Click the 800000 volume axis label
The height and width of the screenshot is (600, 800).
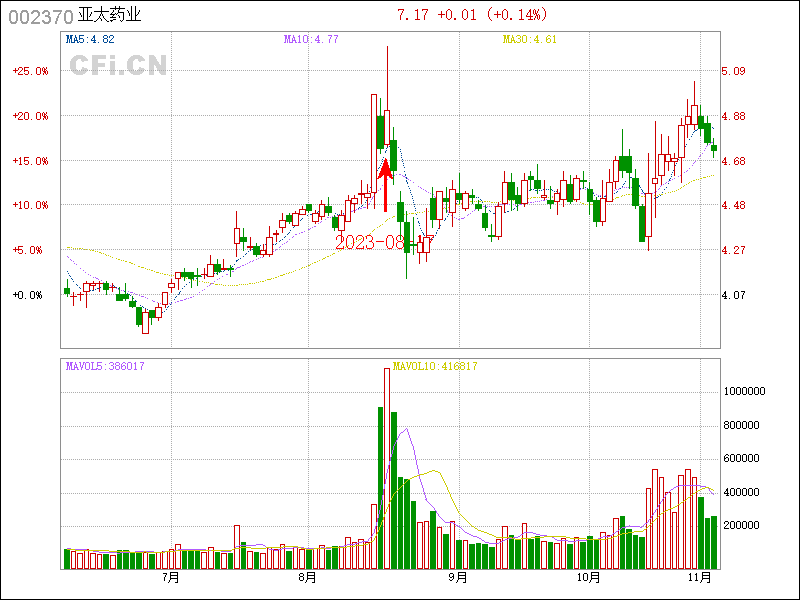click(741, 425)
